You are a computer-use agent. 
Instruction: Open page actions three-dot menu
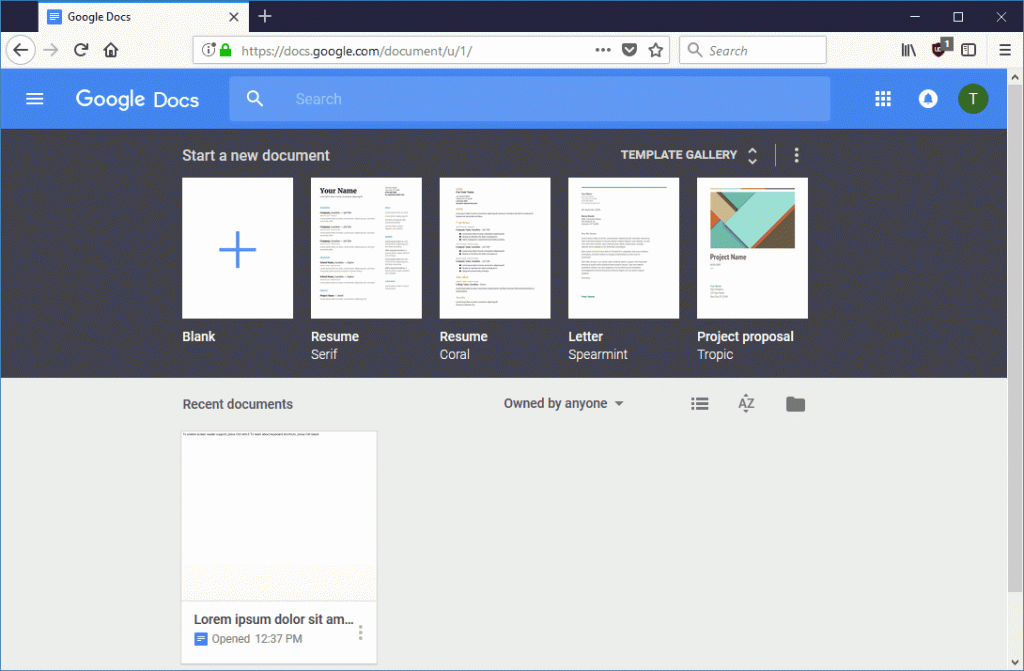(603, 50)
